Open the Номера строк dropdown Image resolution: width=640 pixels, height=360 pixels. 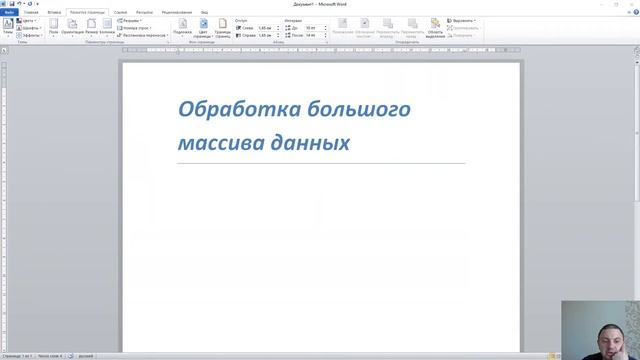point(134,28)
